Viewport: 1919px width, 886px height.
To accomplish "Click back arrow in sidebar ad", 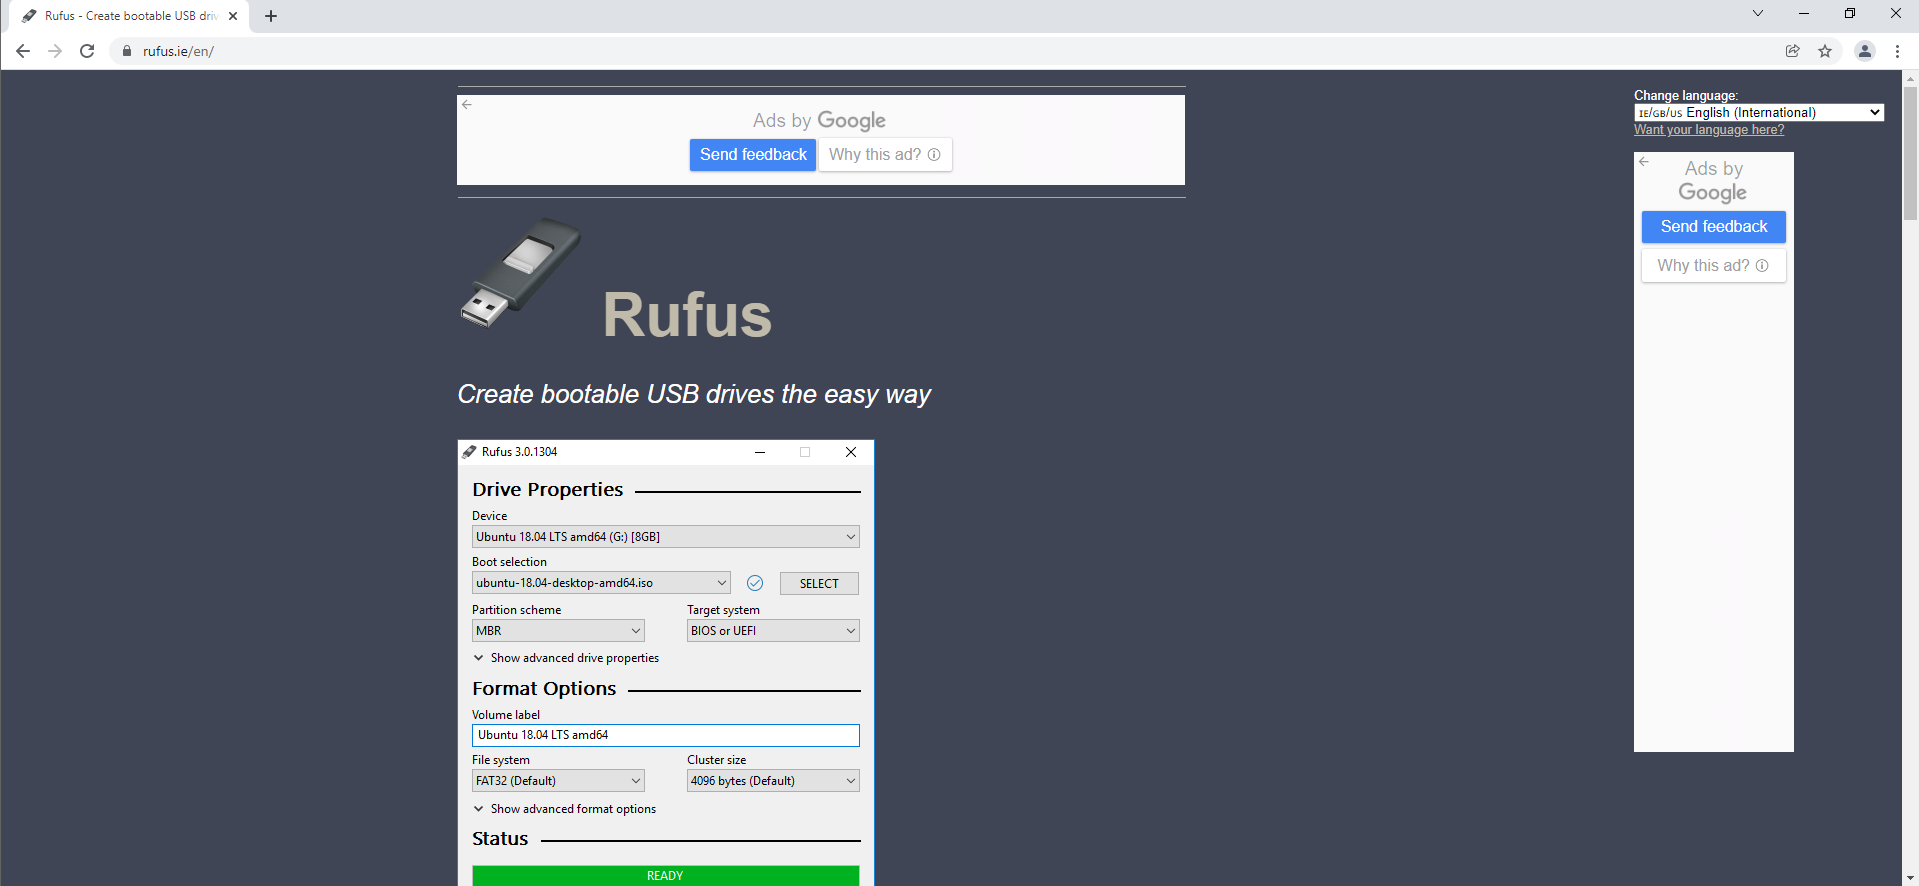I will pos(1644,161).
